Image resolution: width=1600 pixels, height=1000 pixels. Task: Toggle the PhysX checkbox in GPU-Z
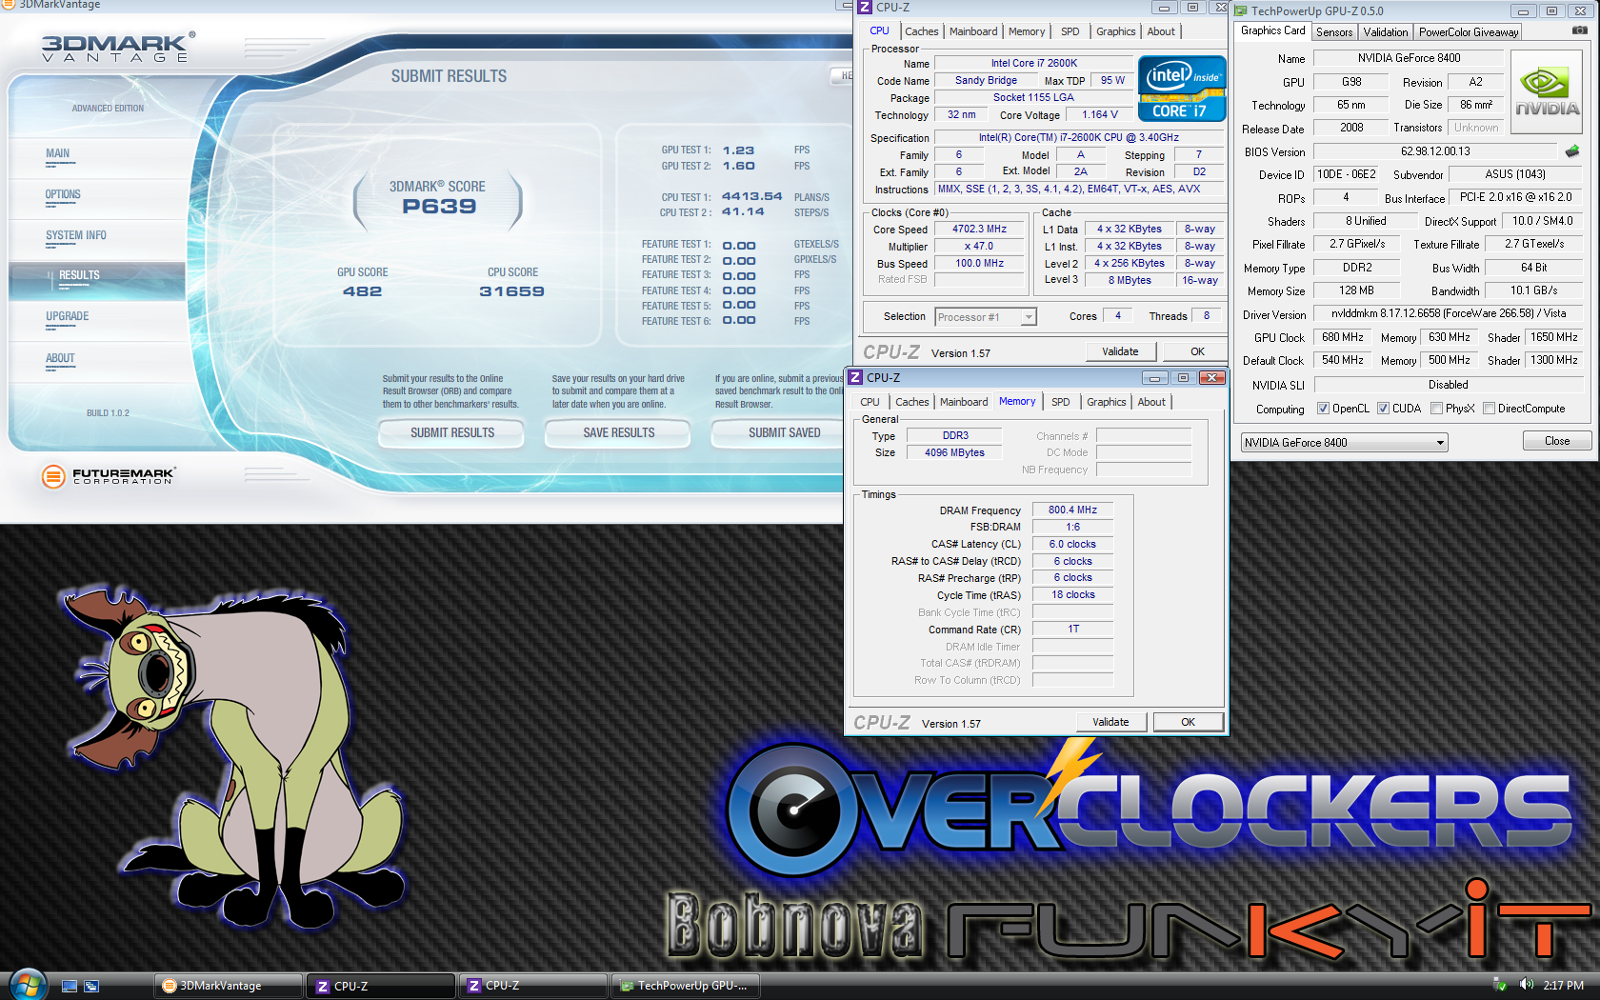(1436, 408)
